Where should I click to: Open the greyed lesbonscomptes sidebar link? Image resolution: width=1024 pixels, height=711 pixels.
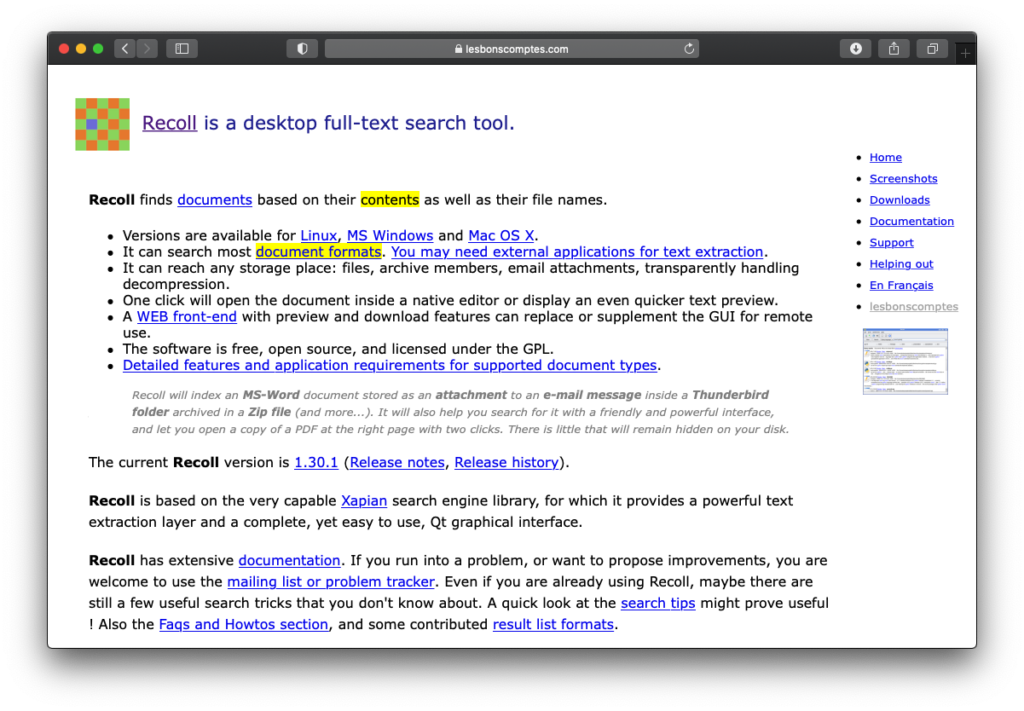click(914, 307)
